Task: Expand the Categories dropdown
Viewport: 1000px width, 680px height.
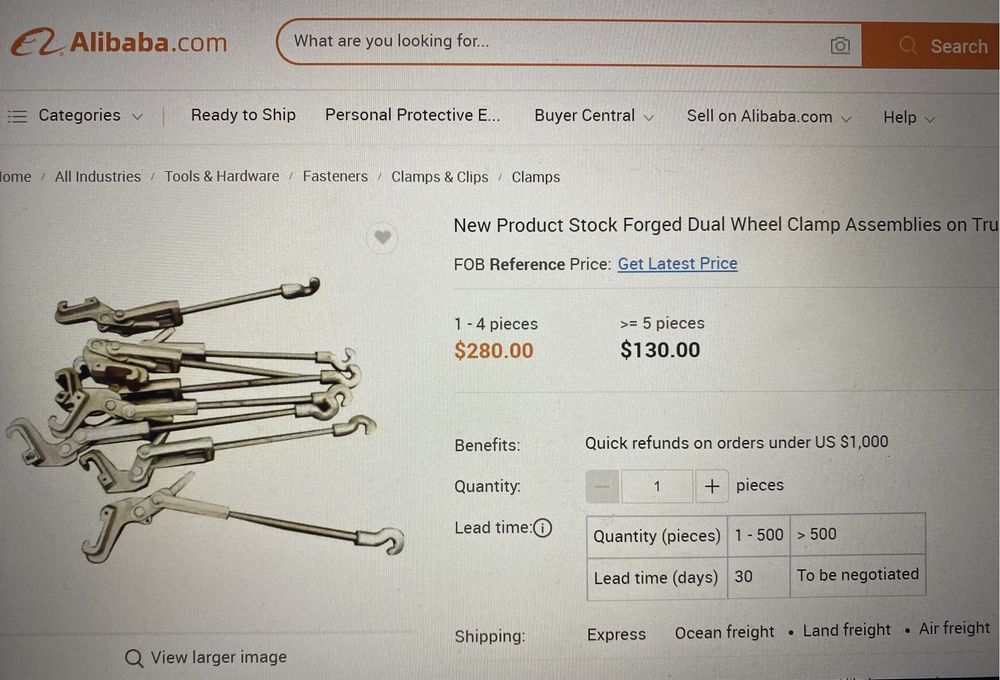Action: [x=137, y=117]
